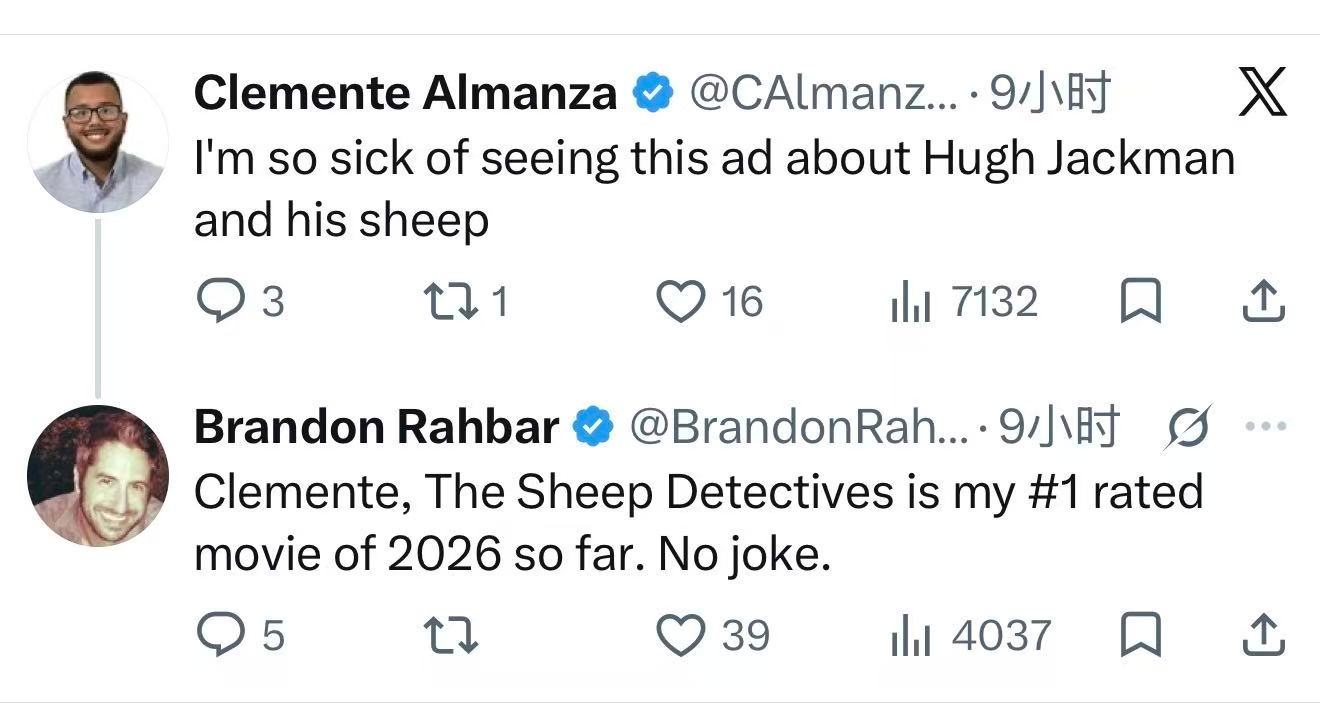Open the @BrandonRah... handle link

point(798,427)
